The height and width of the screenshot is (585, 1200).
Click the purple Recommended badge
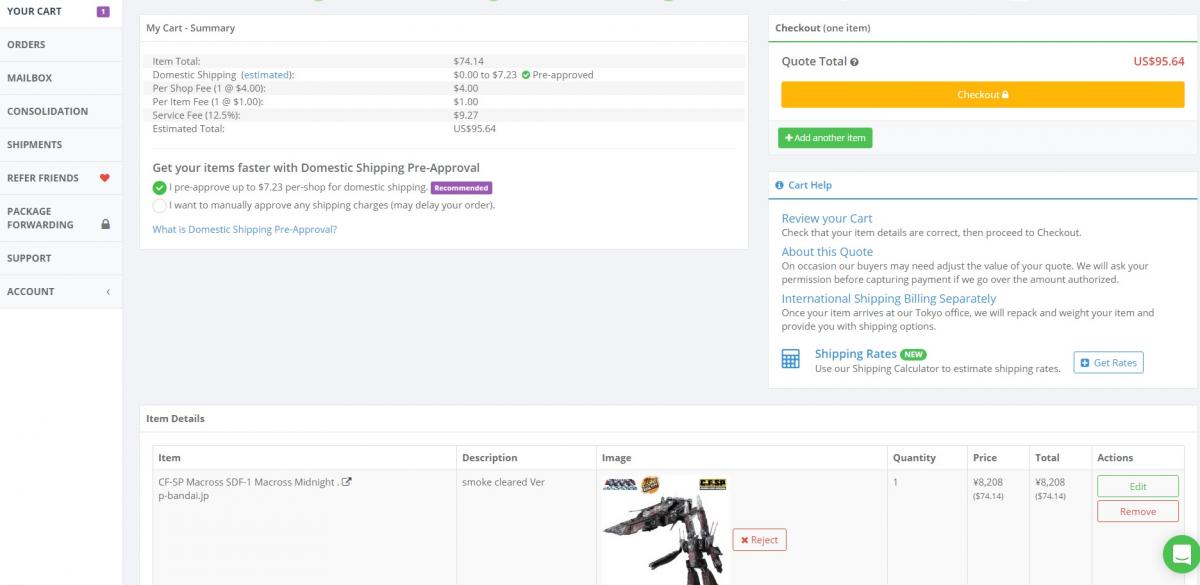tap(462, 188)
